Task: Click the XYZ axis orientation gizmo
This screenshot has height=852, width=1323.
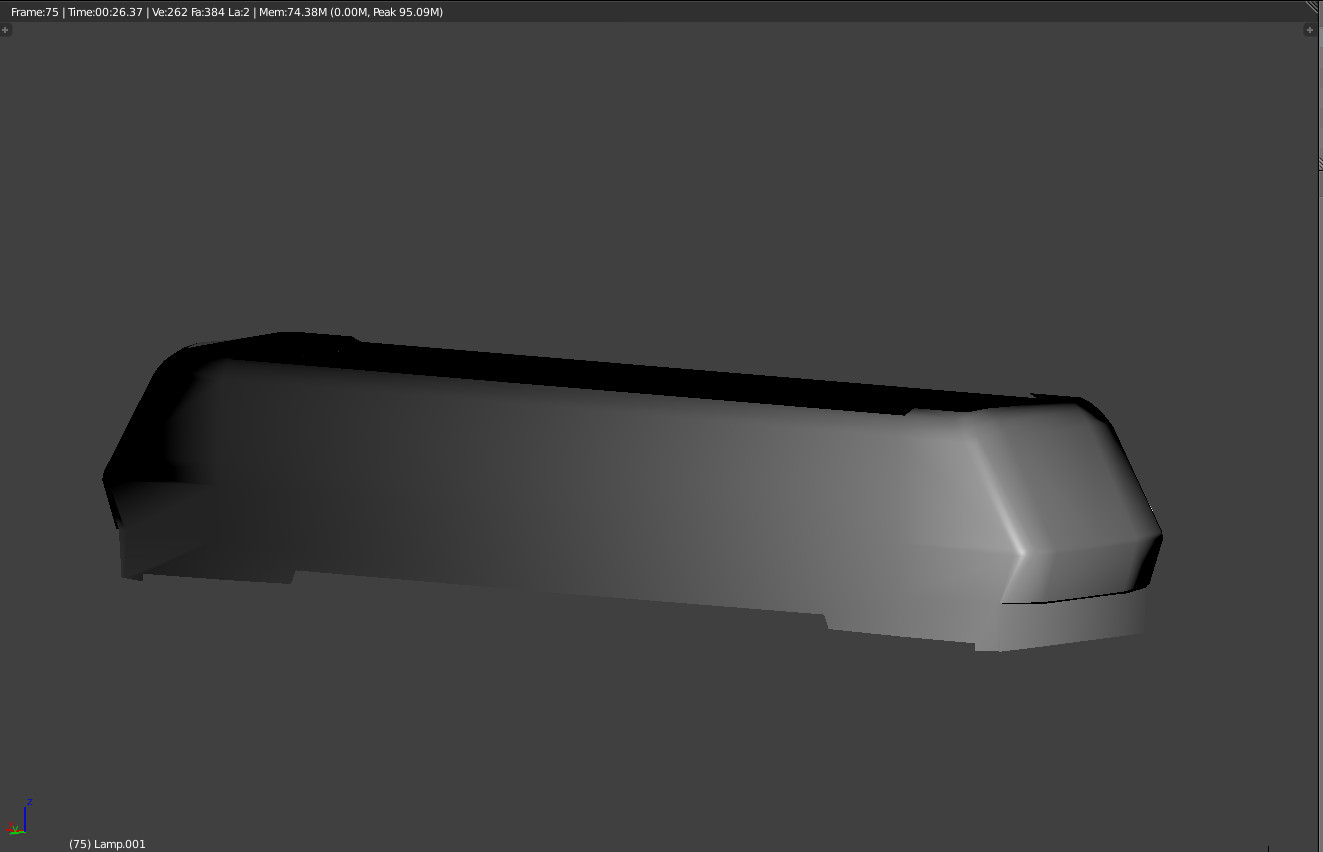Action: (20, 818)
